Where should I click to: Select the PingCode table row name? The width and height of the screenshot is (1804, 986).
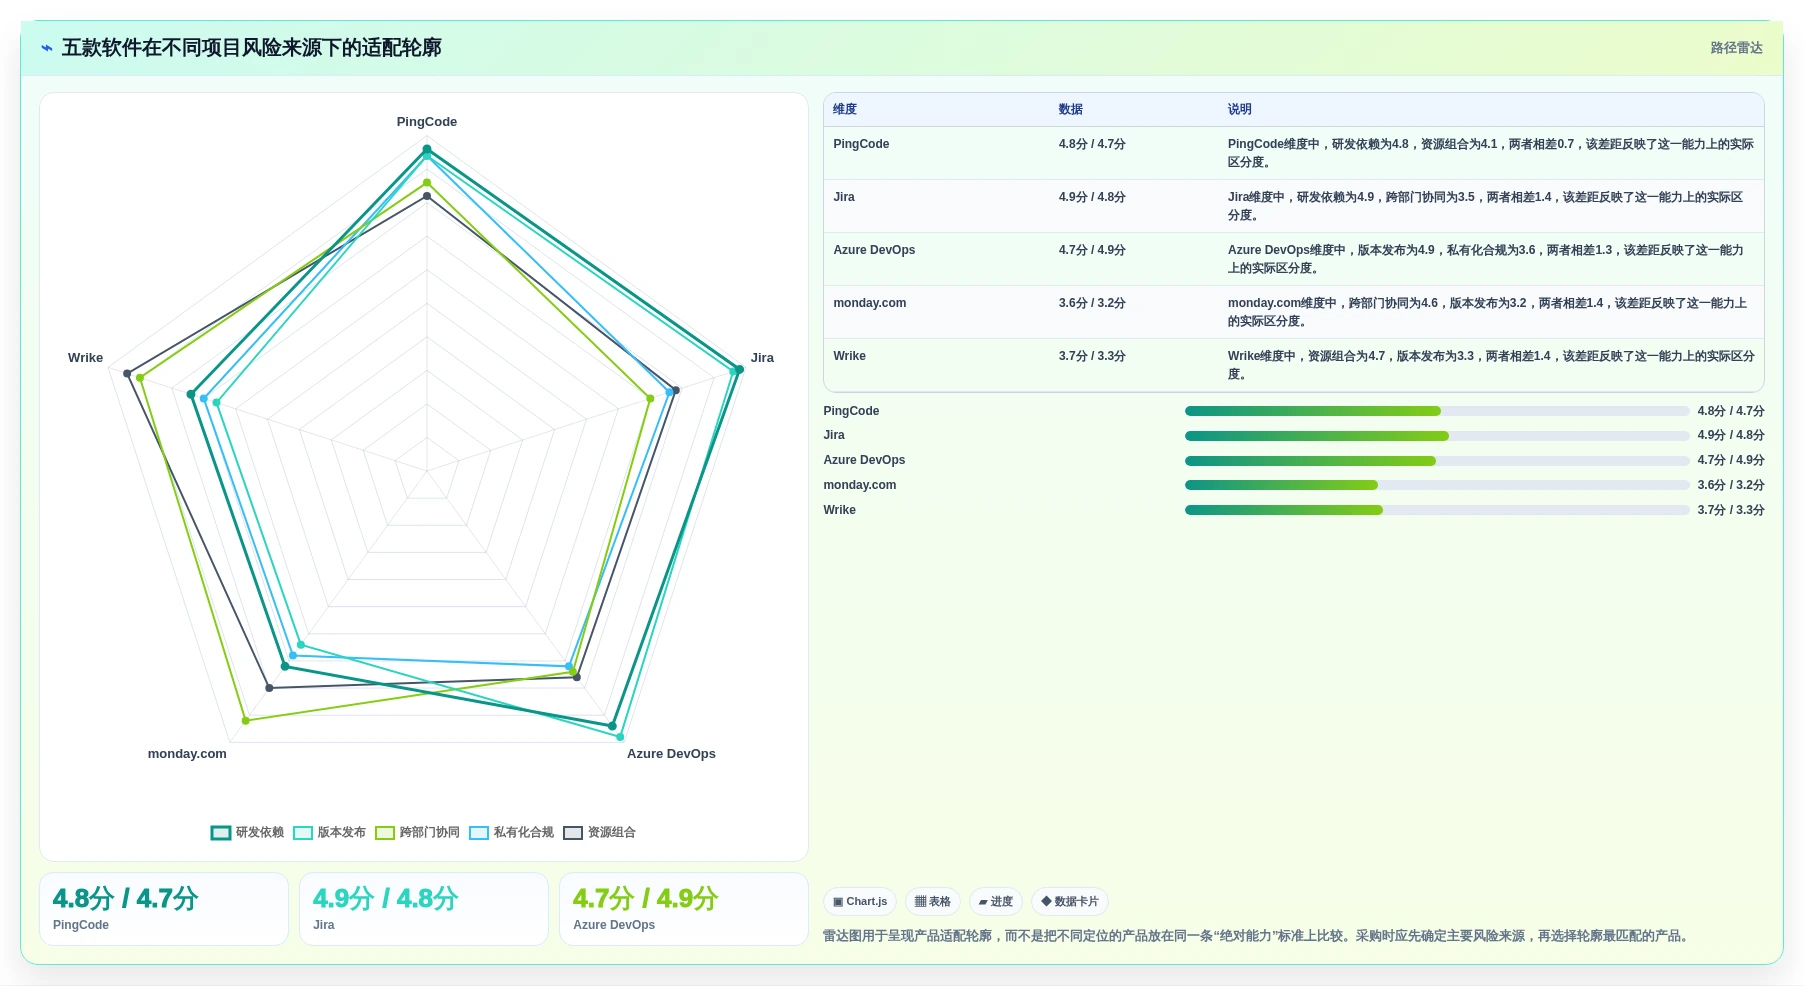(861, 144)
